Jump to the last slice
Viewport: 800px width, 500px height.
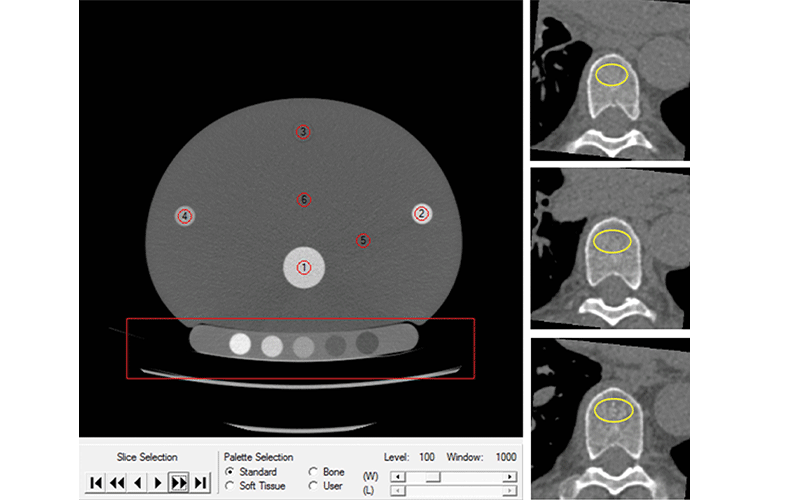coord(201,483)
